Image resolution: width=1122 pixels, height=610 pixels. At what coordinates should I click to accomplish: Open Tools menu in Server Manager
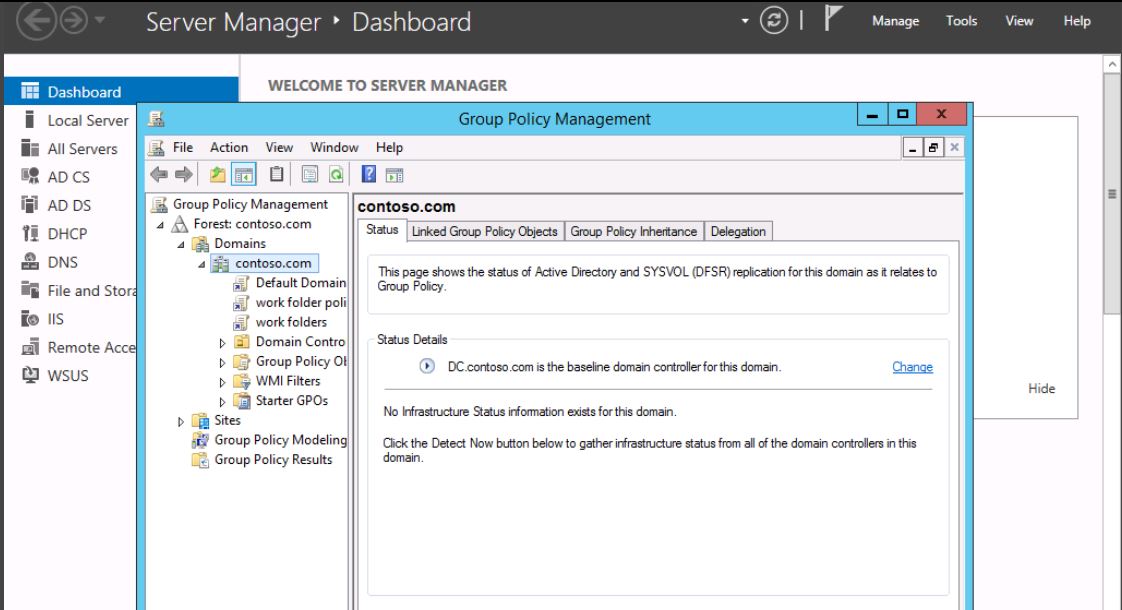pos(961,21)
